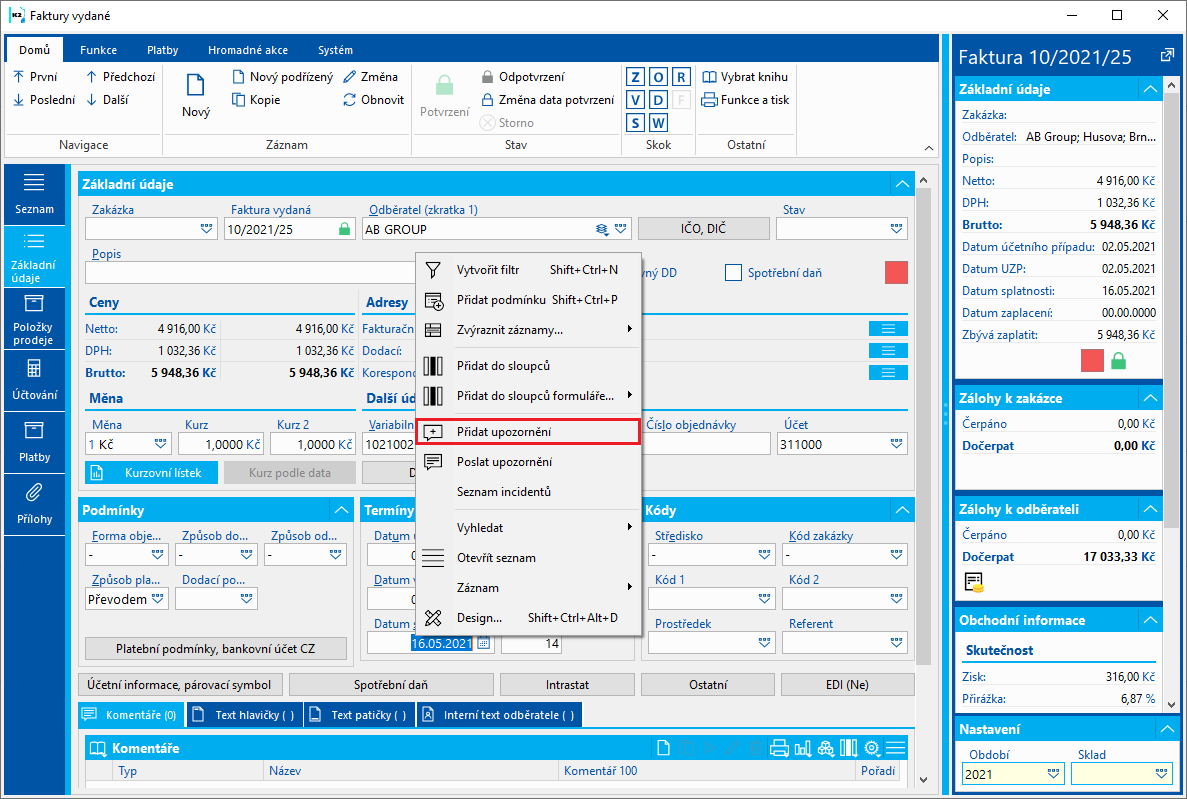Click the Intrastat button

coord(567,685)
